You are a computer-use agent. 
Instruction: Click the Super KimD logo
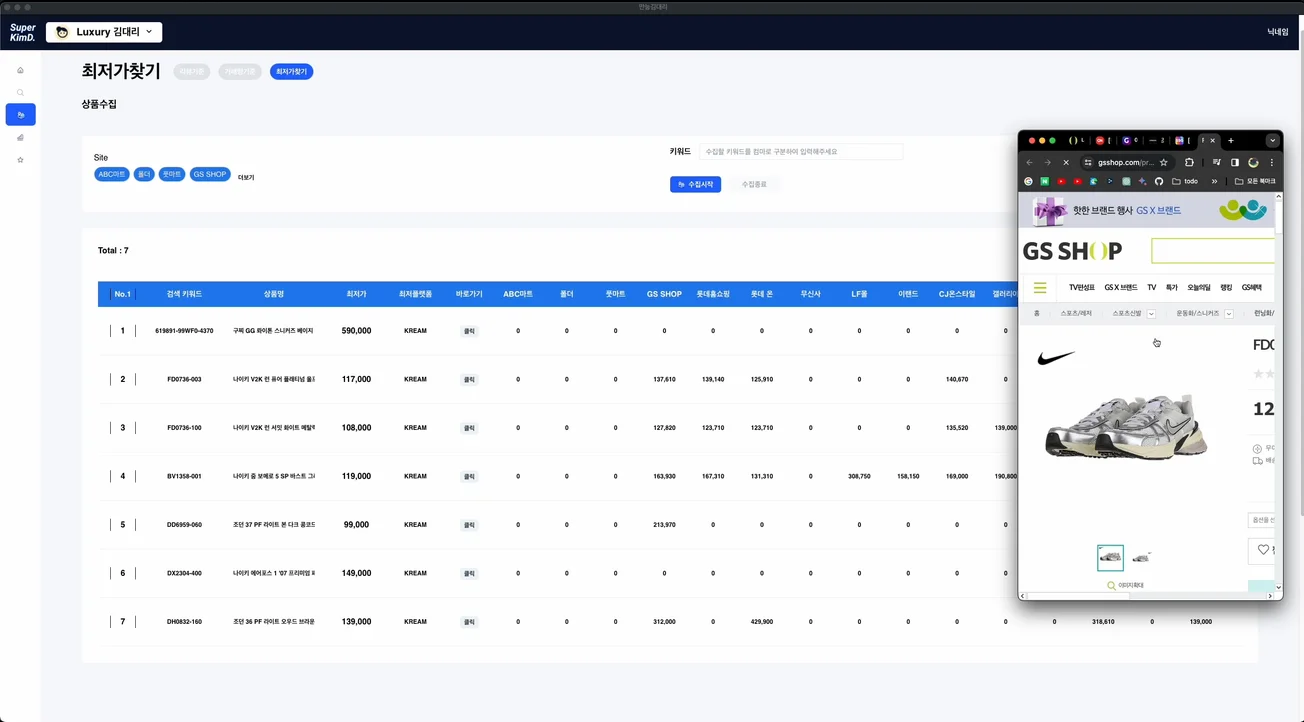(22, 33)
